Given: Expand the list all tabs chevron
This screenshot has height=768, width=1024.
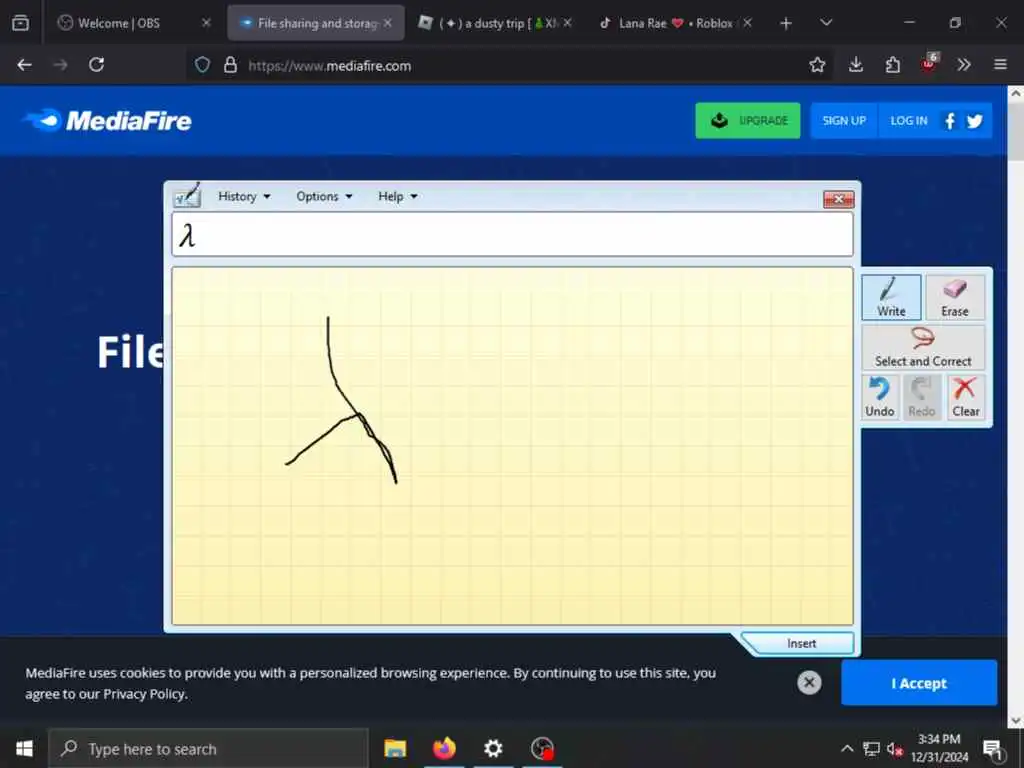Looking at the screenshot, I should pos(826,23).
